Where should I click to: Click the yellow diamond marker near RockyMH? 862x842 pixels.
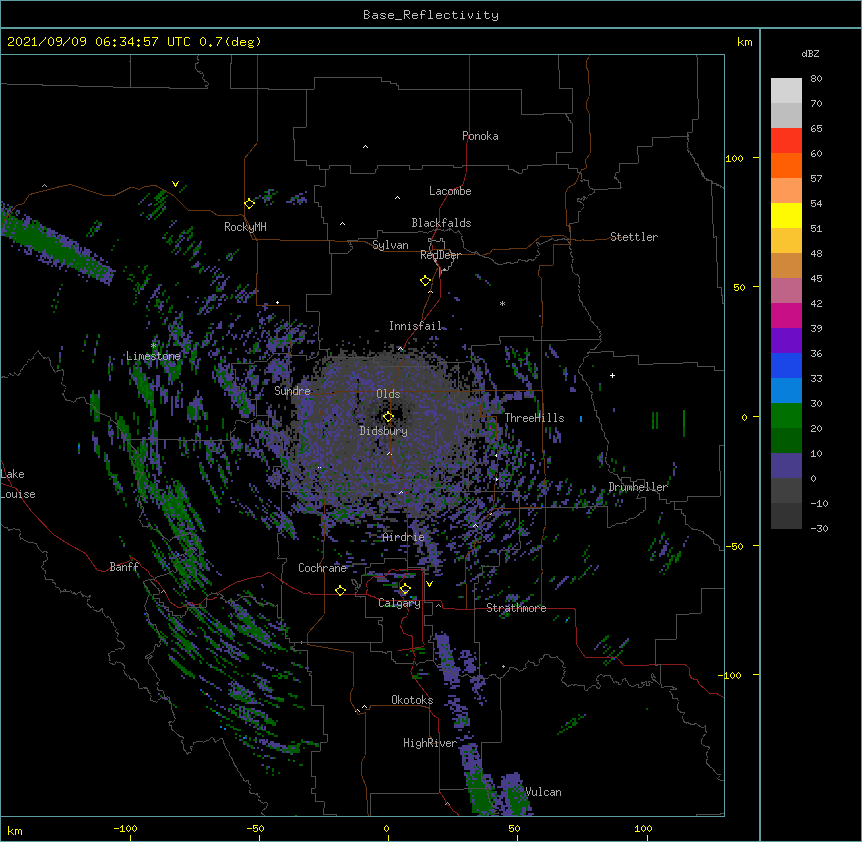click(x=249, y=203)
